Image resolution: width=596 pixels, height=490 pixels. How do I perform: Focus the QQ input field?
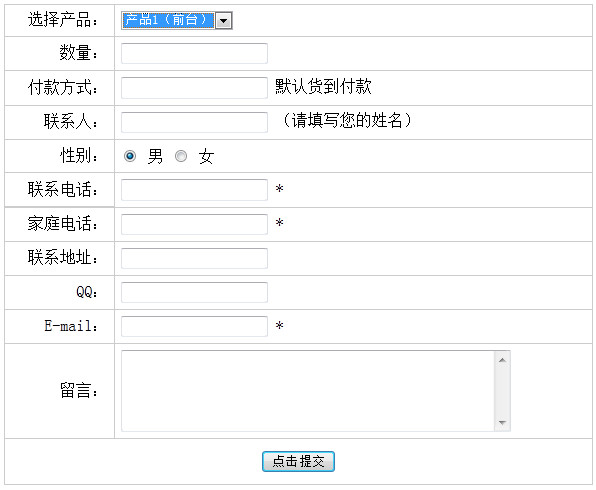[x=194, y=292]
